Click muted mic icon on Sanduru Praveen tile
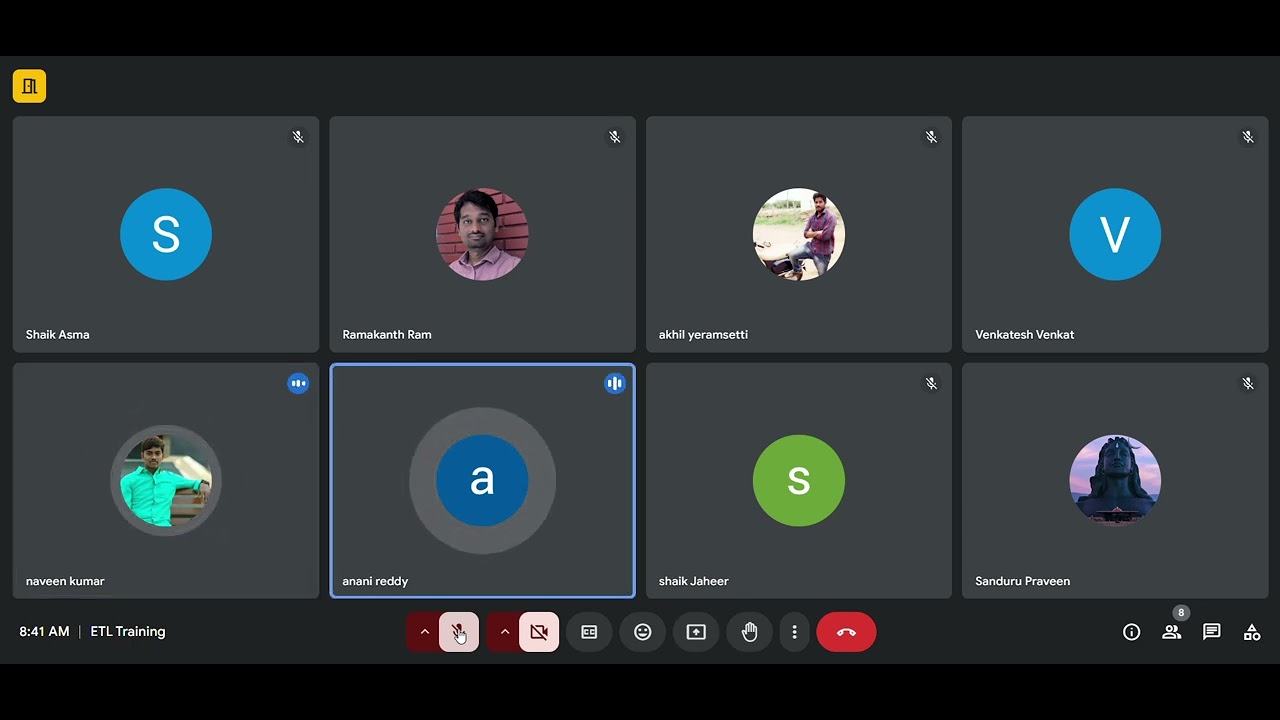1280x720 pixels. click(x=1248, y=383)
